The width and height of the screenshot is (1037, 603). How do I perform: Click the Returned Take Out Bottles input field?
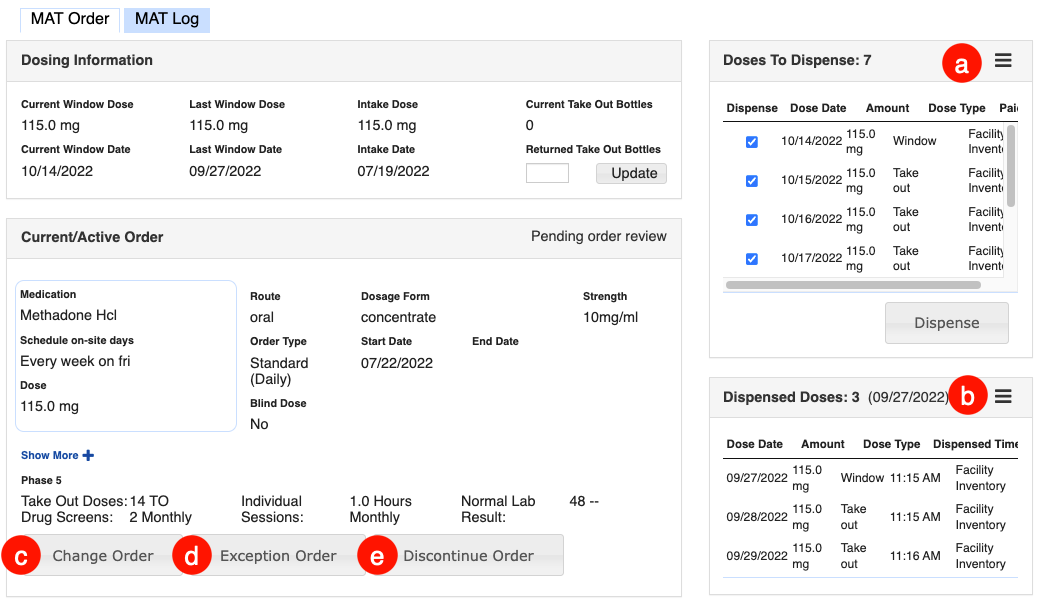tap(547, 174)
